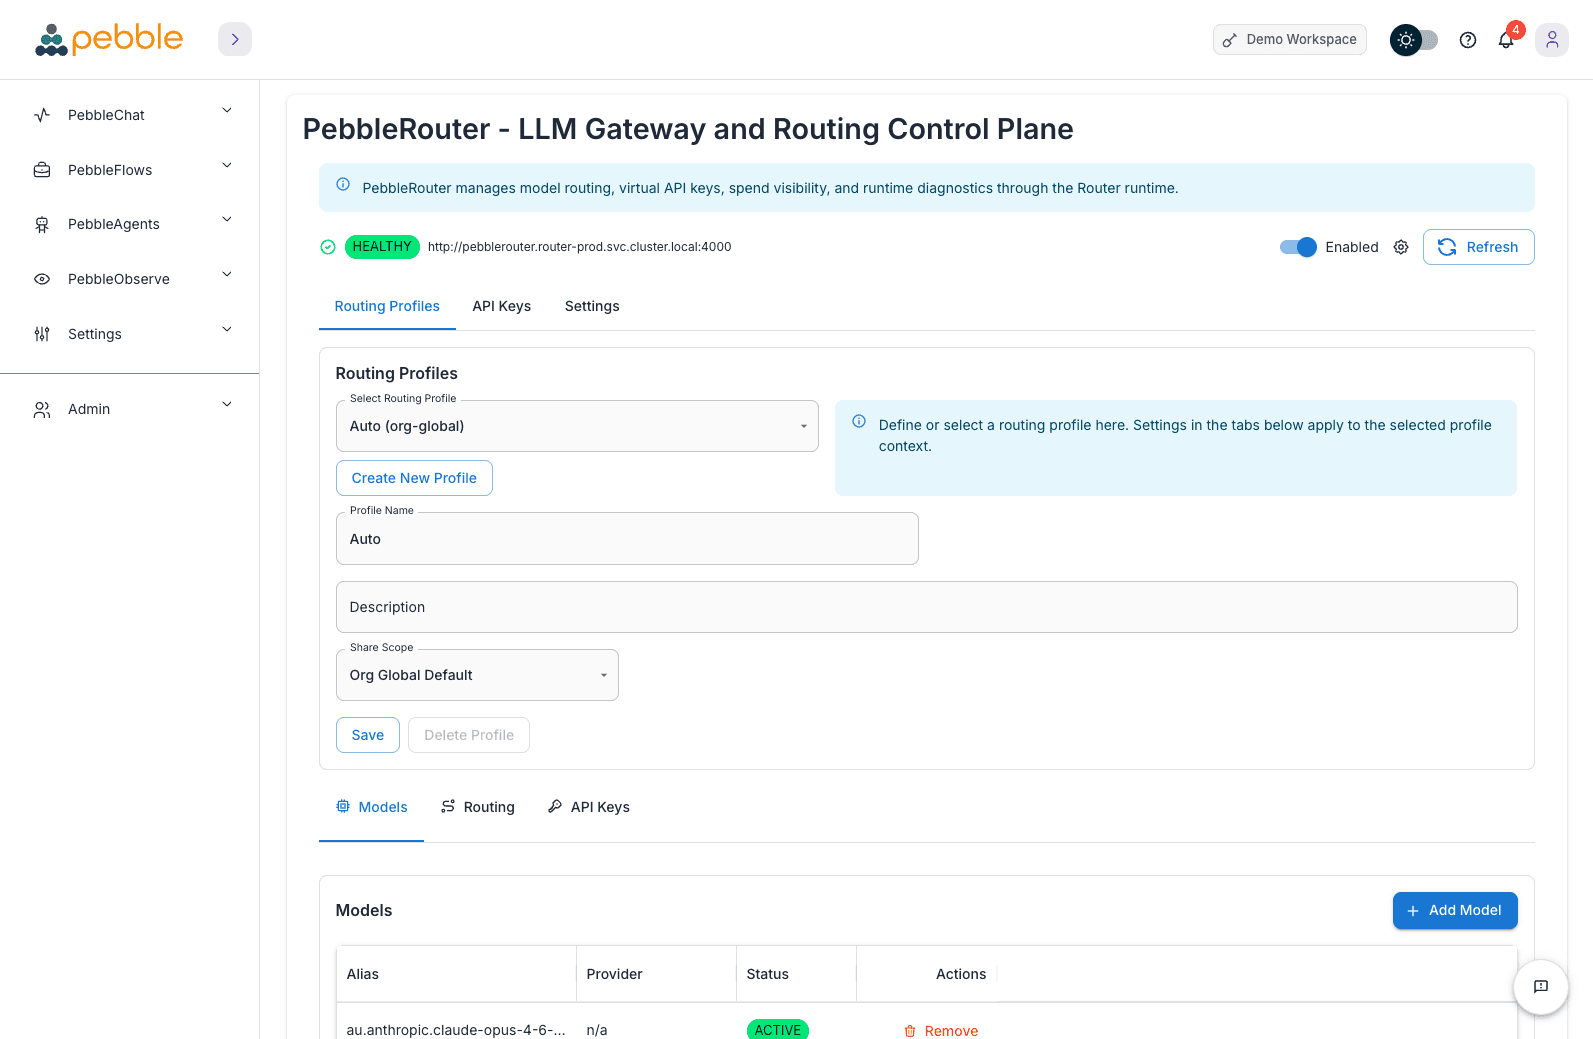Switch to the API Keys tab

coord(501,306)
